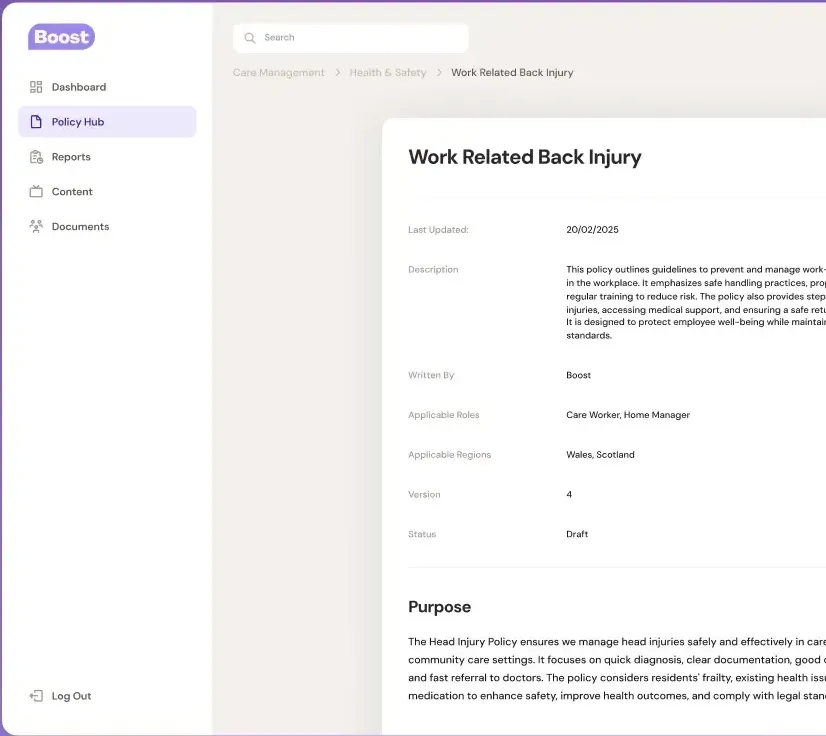826x736 pixels.
Task: Click the Purpose section heading
Action: tap(439, 607)
